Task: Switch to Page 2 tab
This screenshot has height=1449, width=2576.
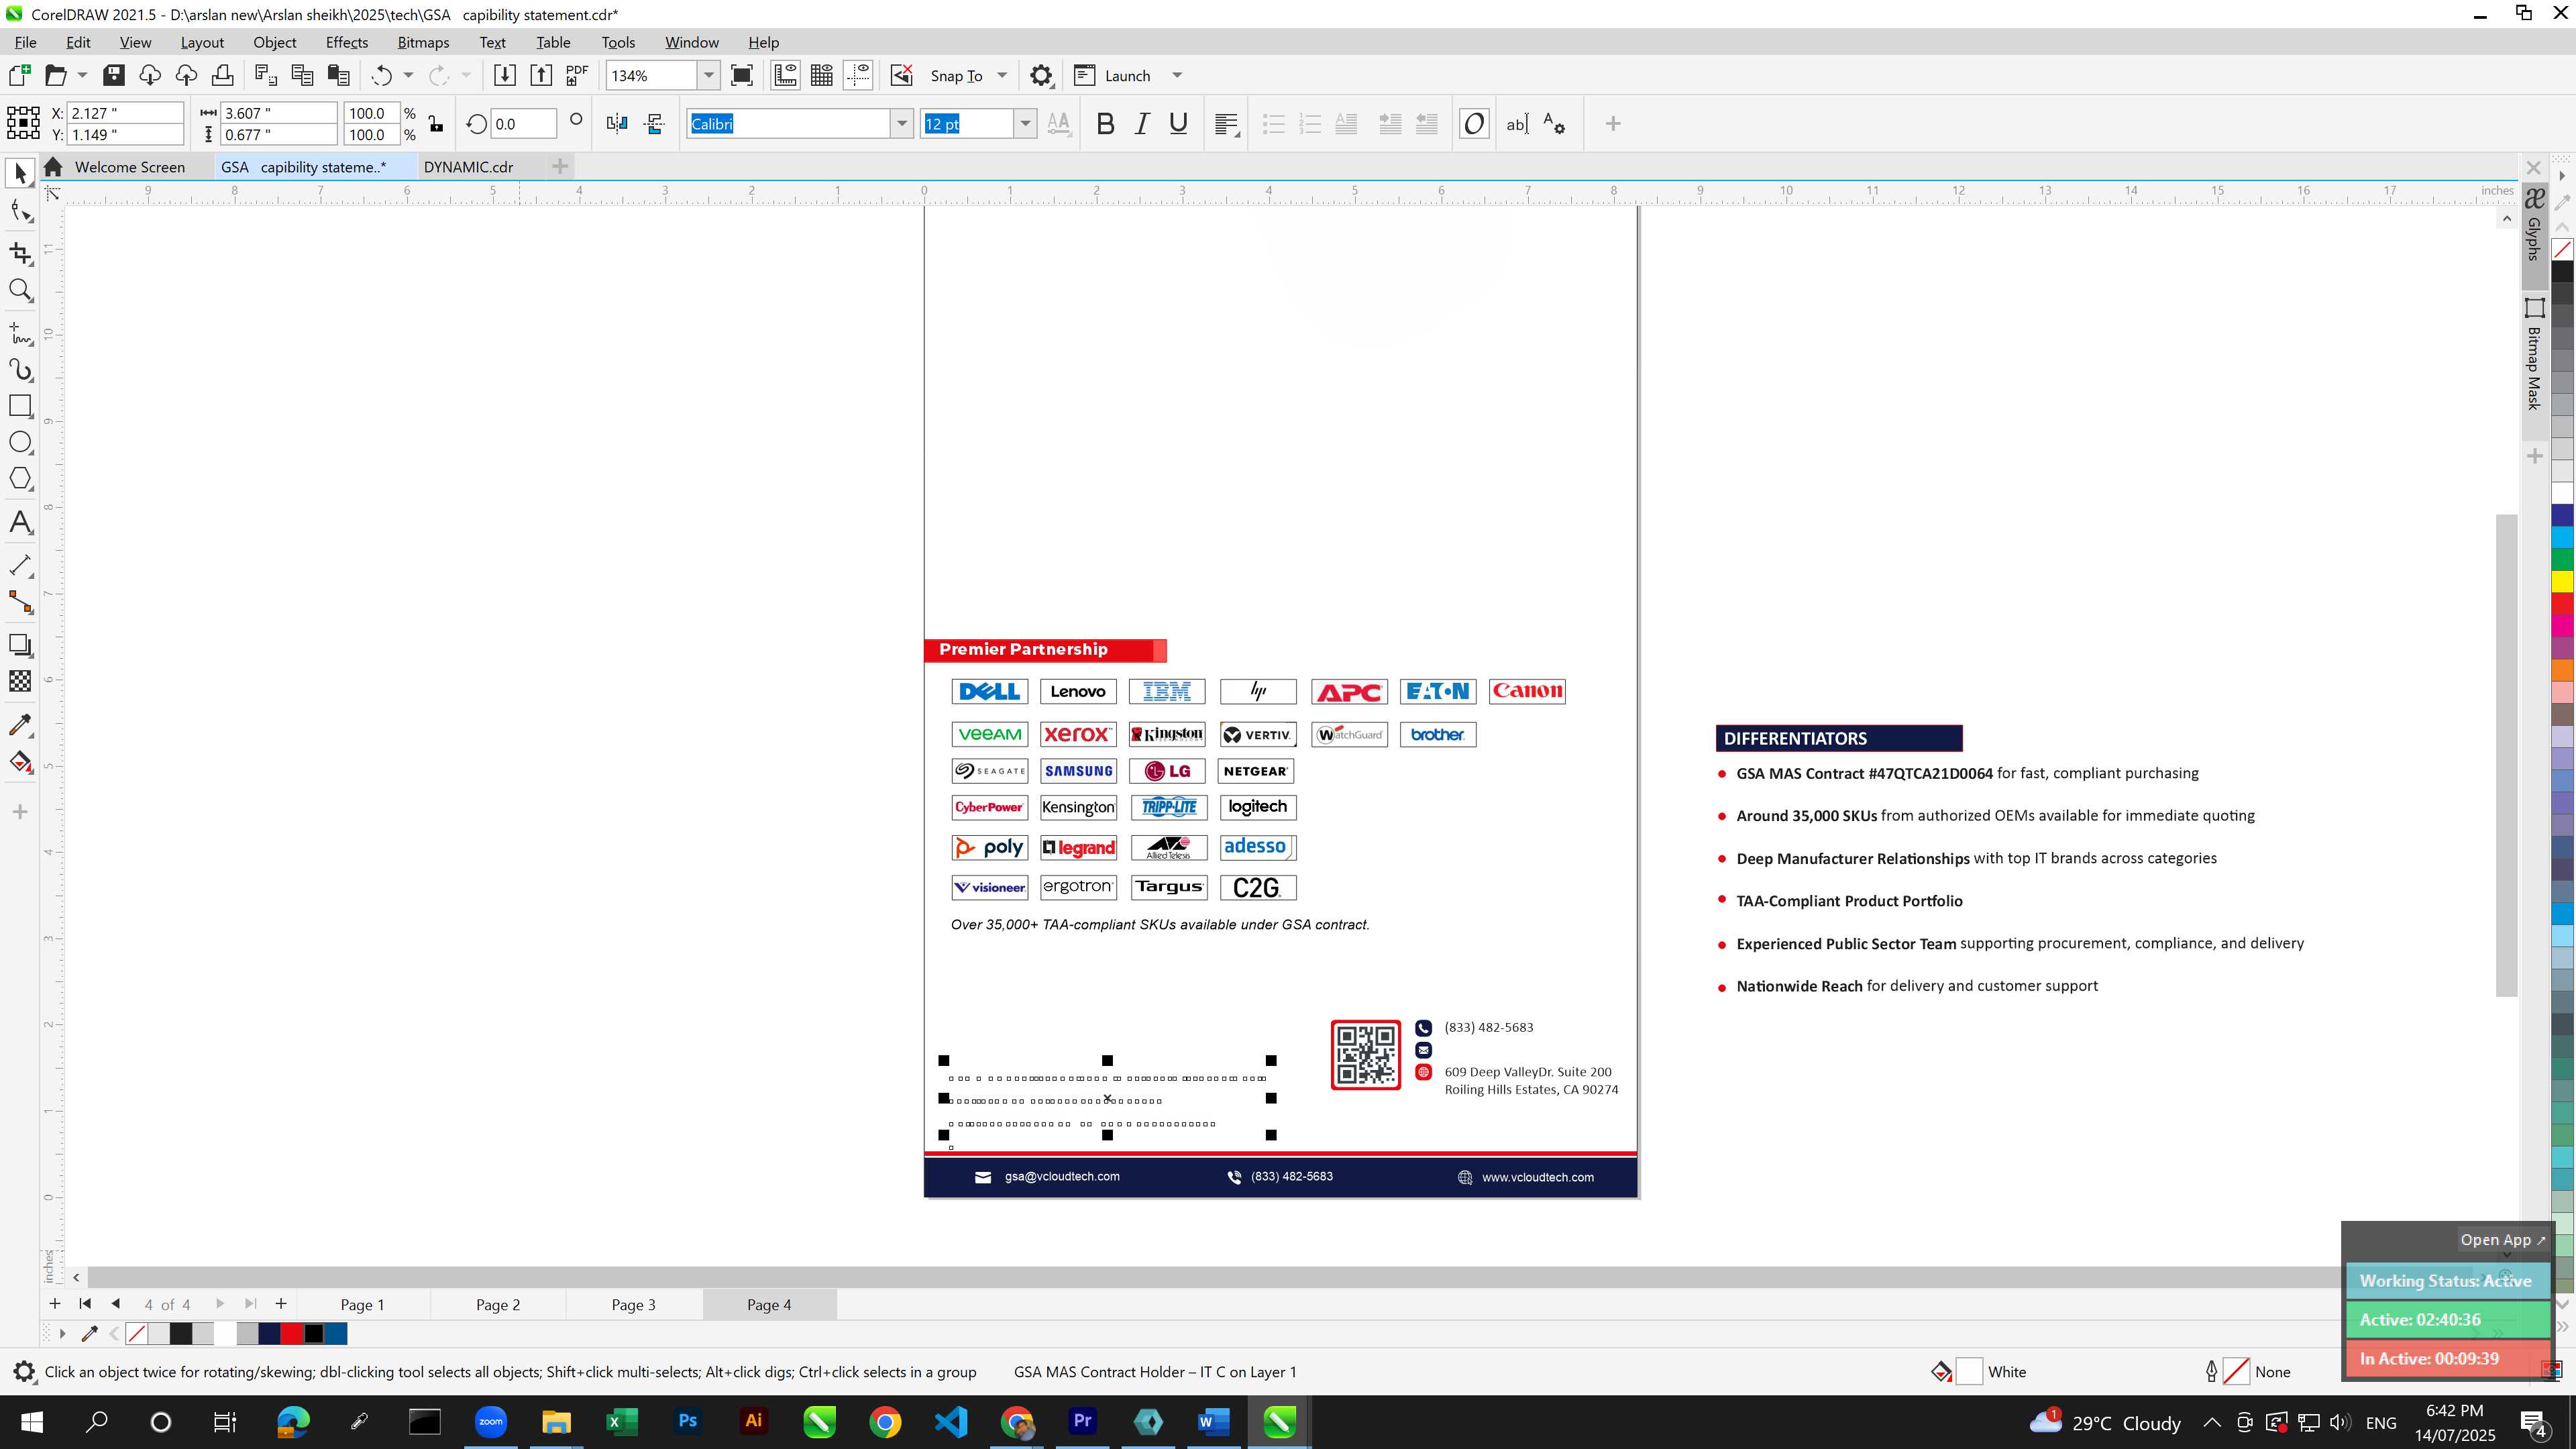Action: point(498,1304)
